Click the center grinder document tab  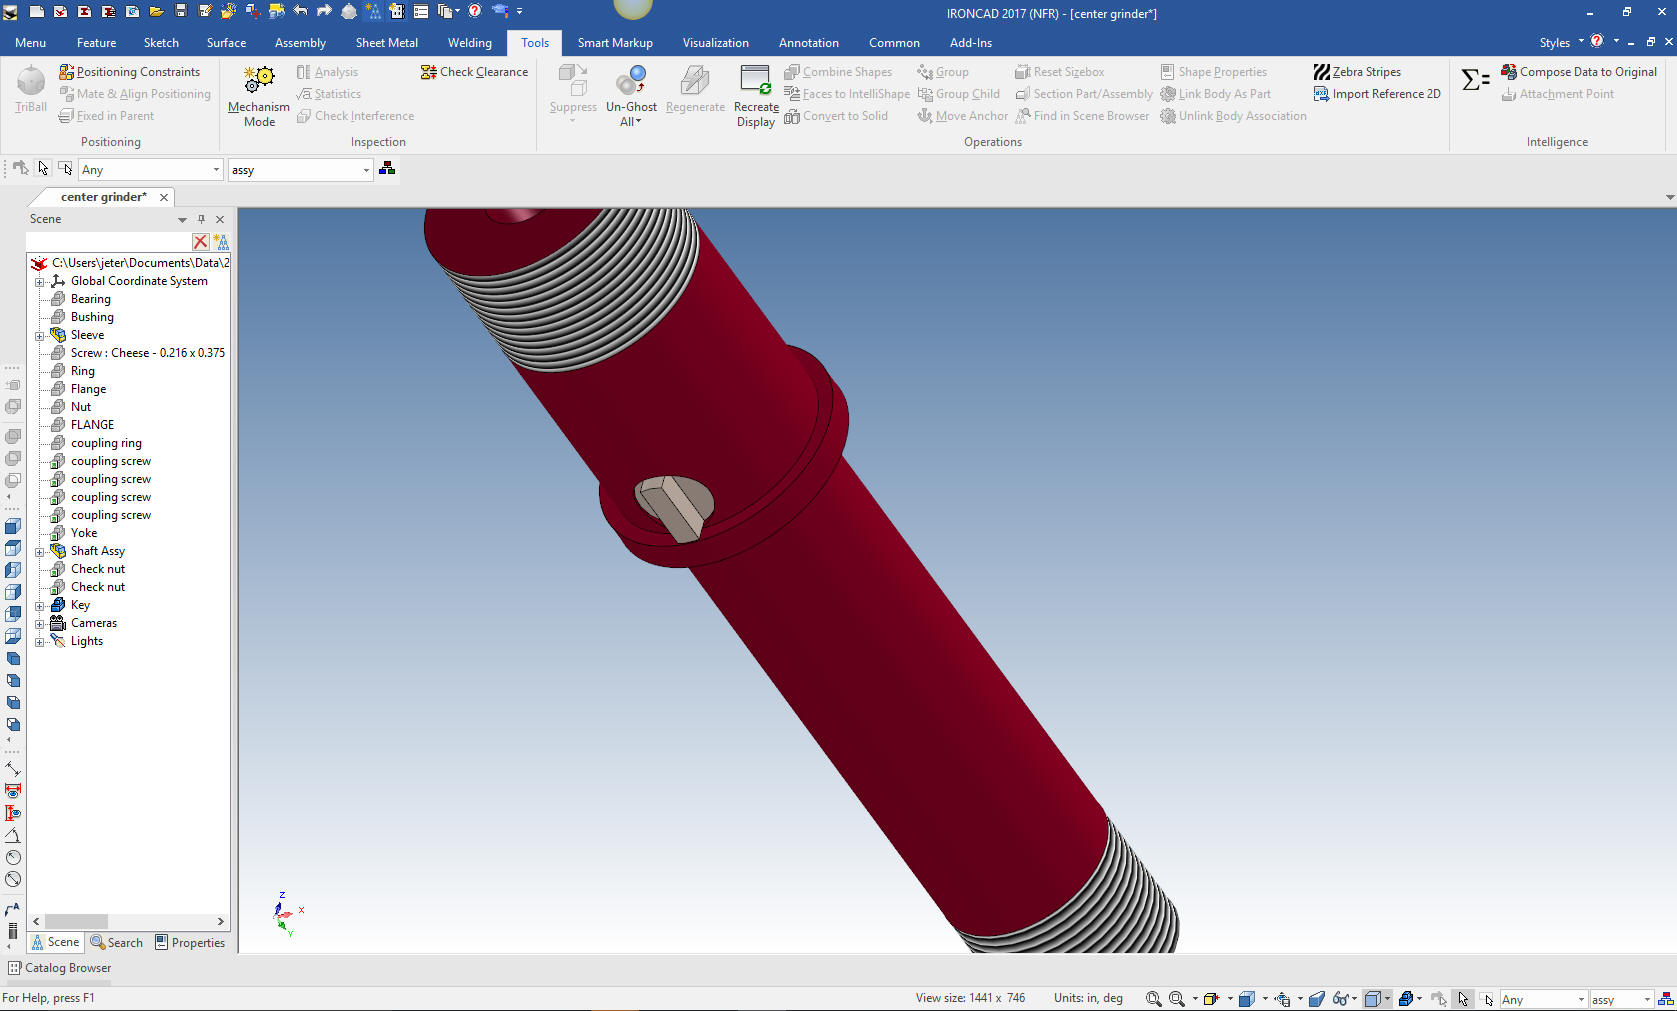(103, 197)
